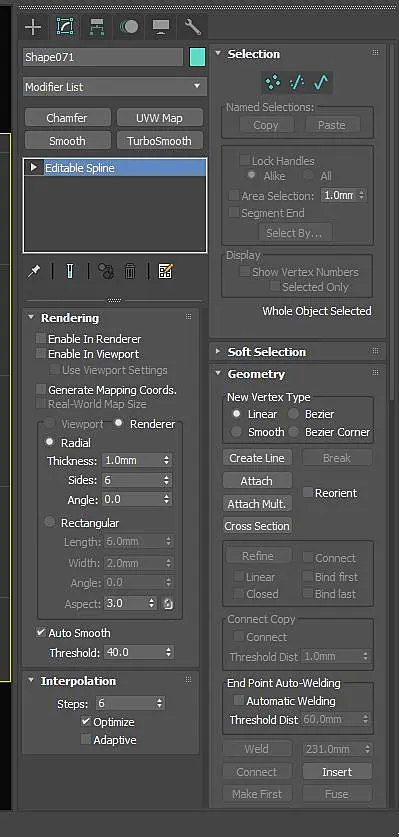Viewport: 399px width, 837px height.
Task: Click the Cross Section button
Action: pos(257,526)
